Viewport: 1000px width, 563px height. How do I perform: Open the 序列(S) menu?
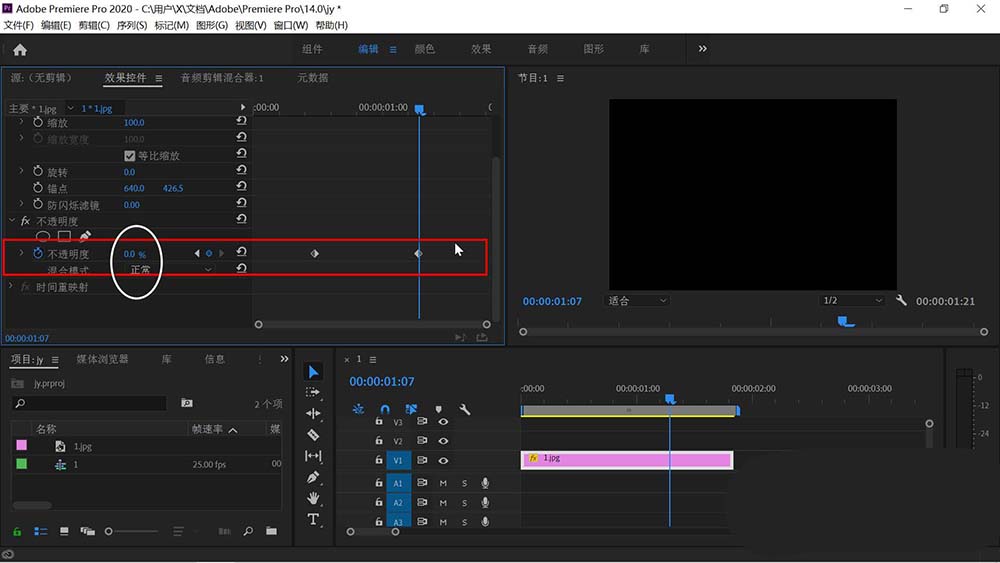pyautogui.click(x=131, y=25)
